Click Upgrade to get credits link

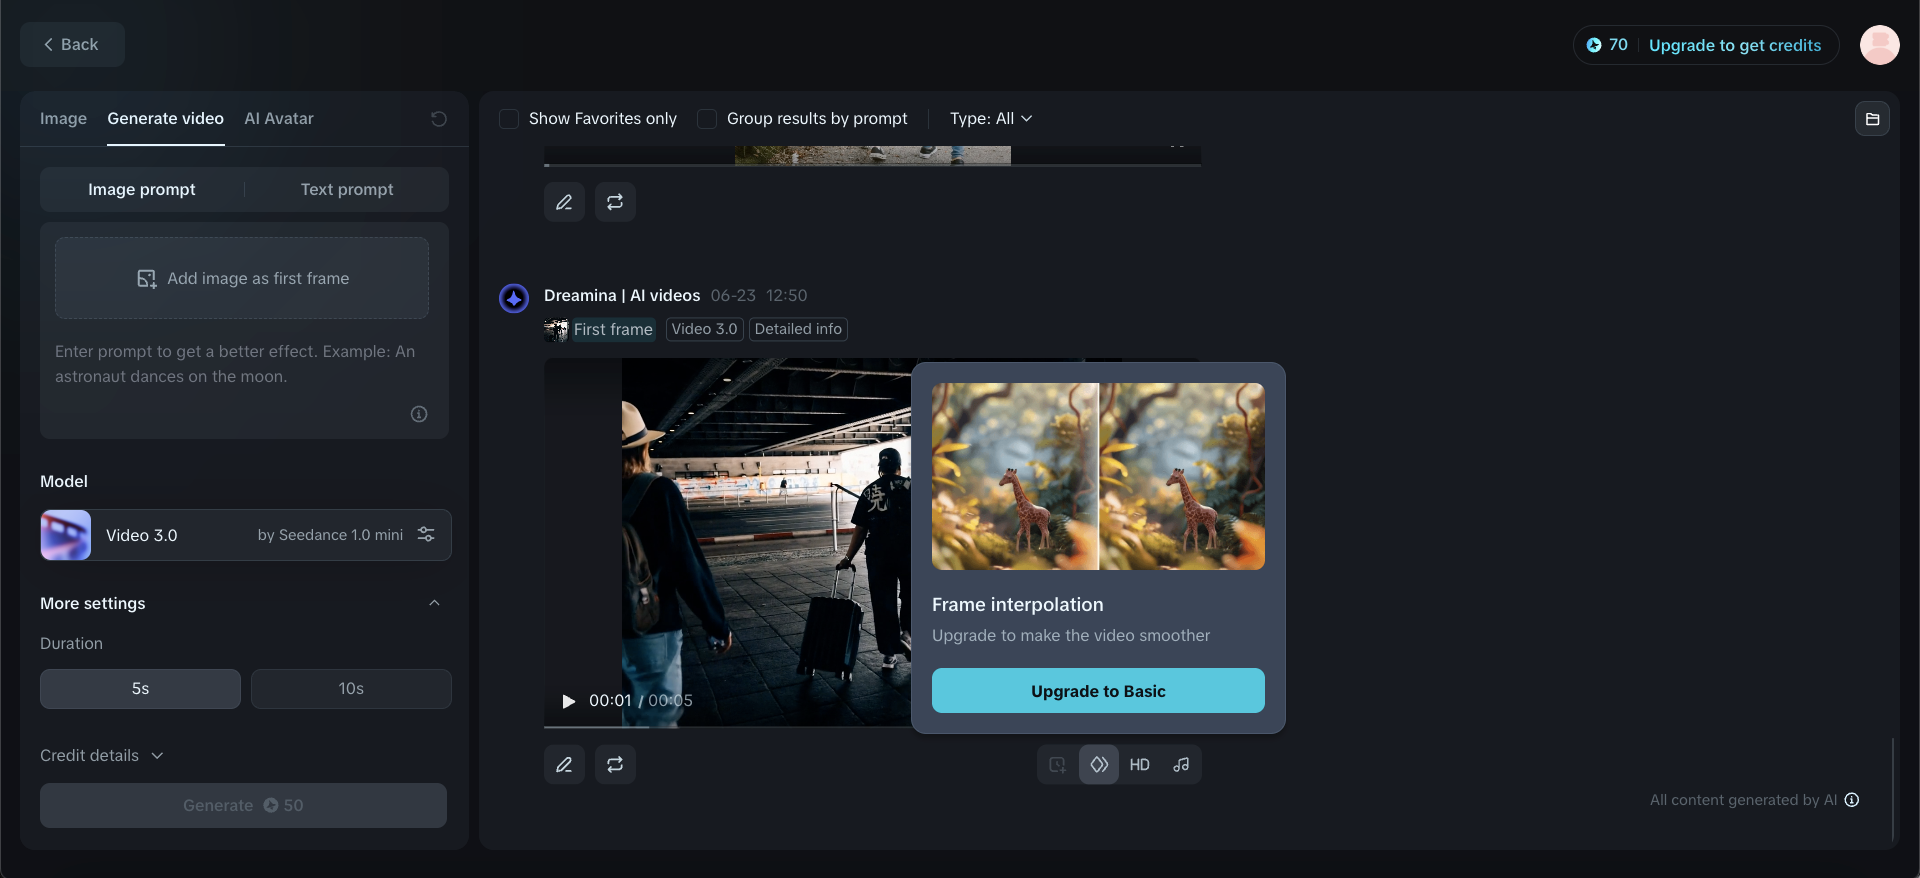[1735, 45]
